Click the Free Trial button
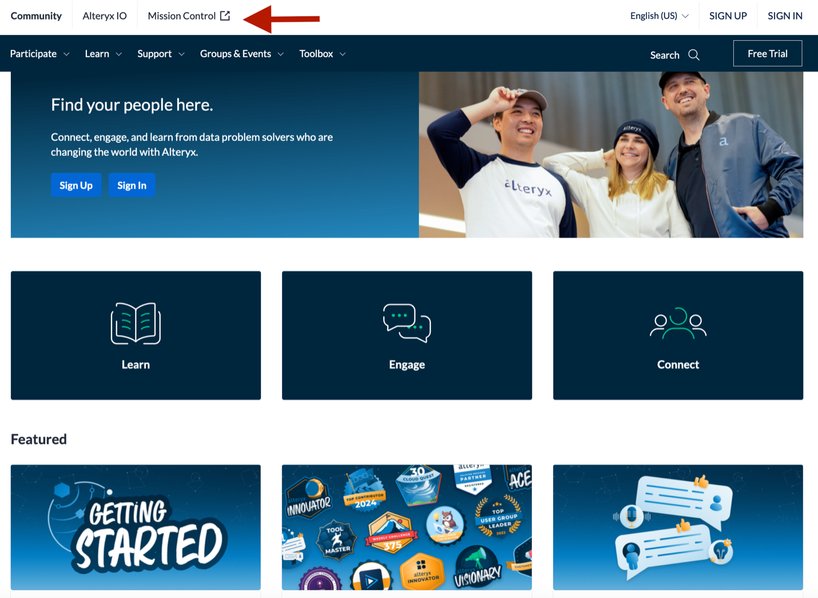Viewport: 818px width, 598px height. pos(767,53)
